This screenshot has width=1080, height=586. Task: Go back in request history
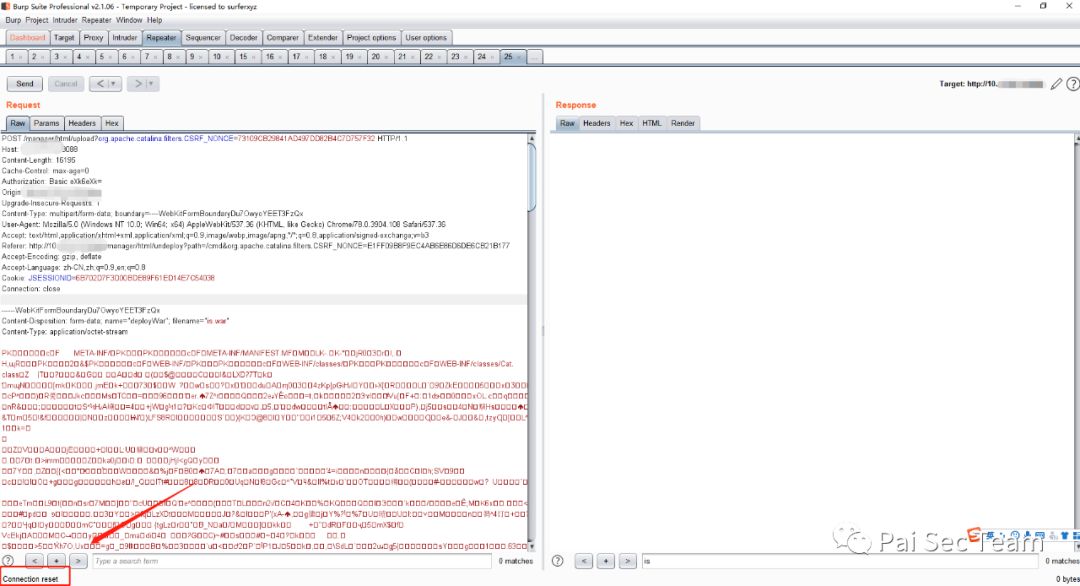pos(101,84)
